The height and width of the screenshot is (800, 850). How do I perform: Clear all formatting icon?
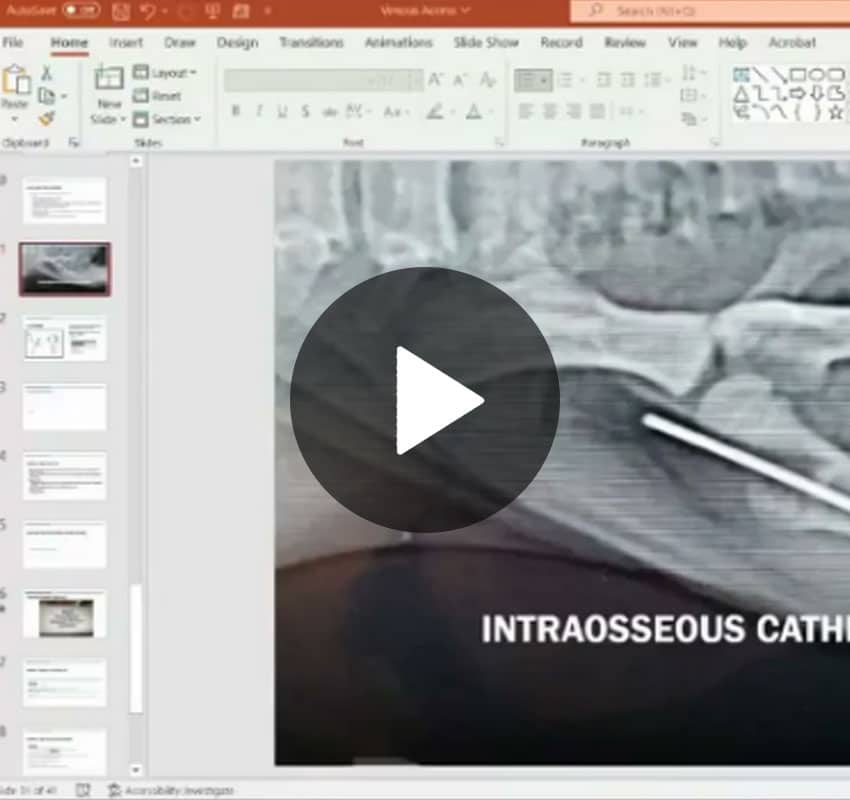(x=488, y=80)
